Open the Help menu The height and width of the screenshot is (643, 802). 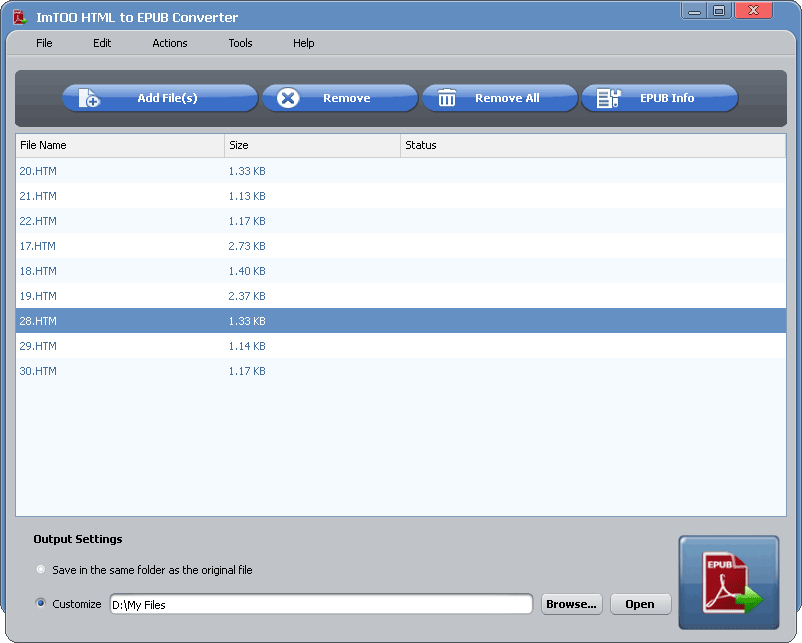[304, 43]
